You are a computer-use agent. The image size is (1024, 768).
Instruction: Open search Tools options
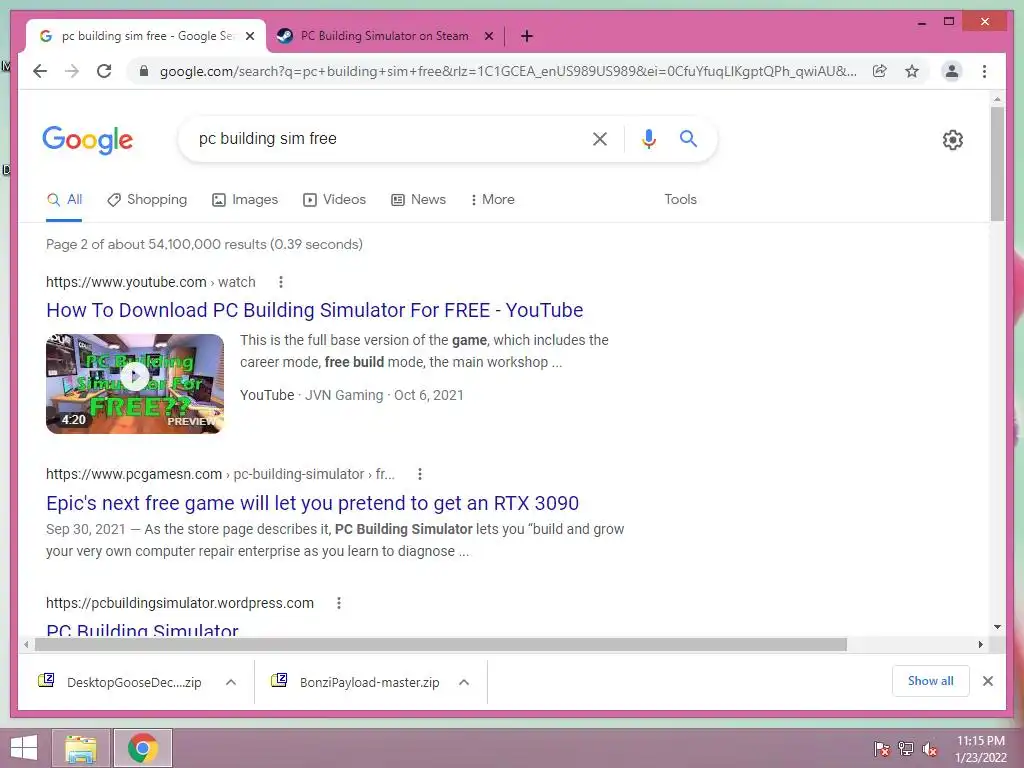pos(680,200)
